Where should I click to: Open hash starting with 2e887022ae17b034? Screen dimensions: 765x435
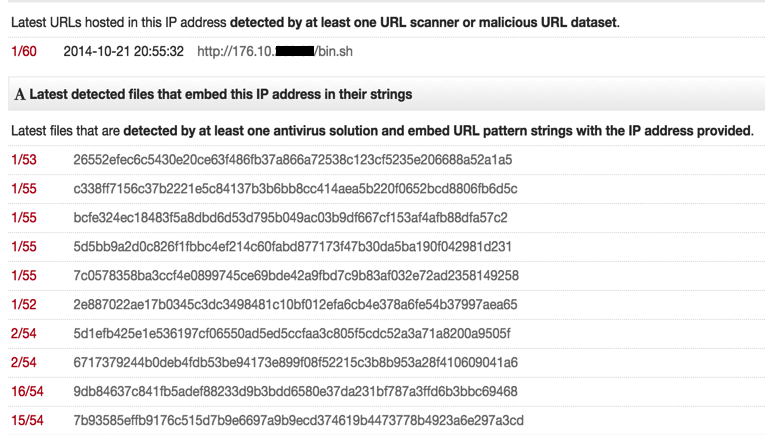(x=295, y=305)
